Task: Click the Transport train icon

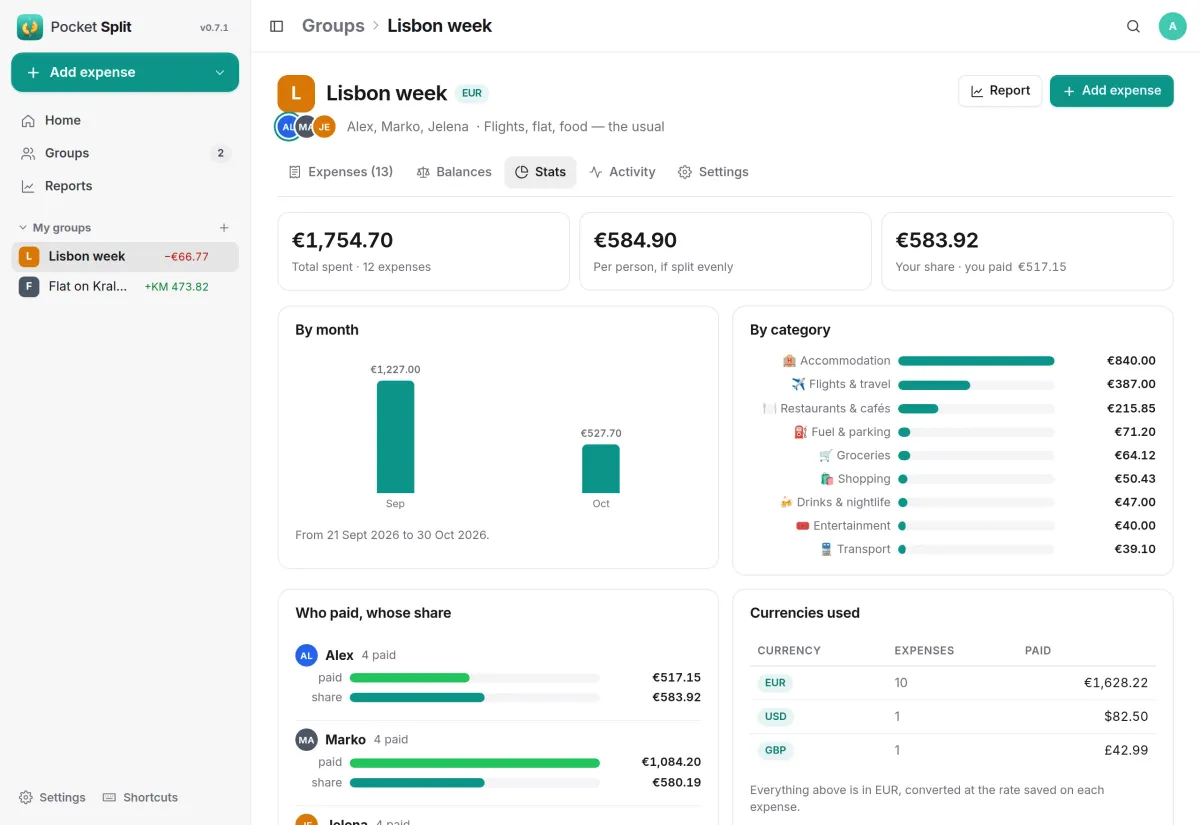Action: 826,549
